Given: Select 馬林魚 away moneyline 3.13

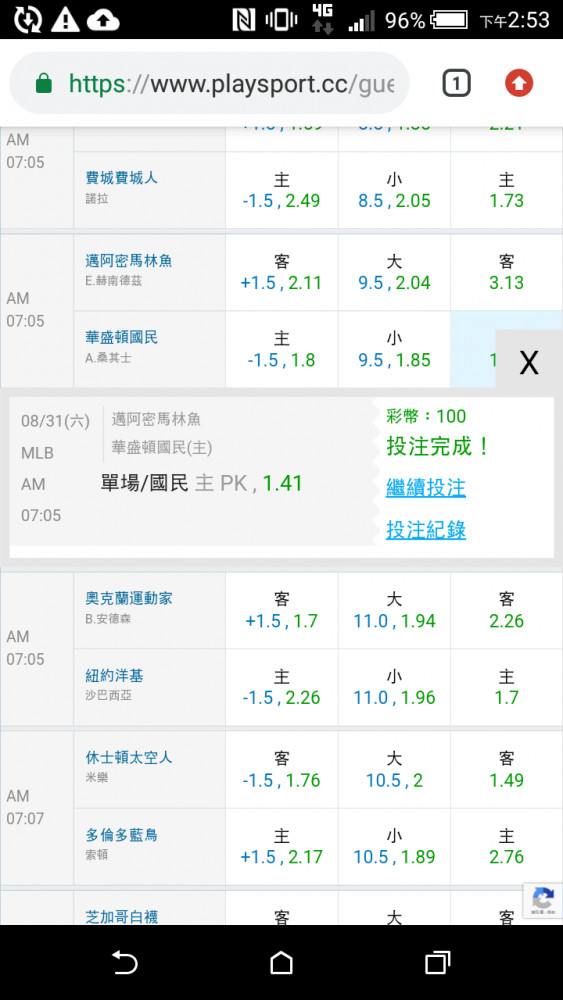Looking at the screenshot, I should 506,272.
